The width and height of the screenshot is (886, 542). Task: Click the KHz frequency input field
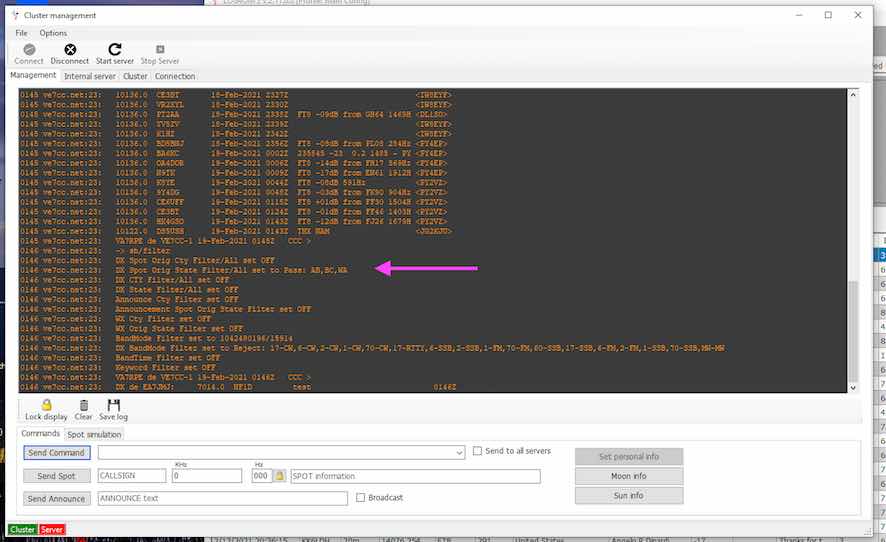tap(207, 476)
